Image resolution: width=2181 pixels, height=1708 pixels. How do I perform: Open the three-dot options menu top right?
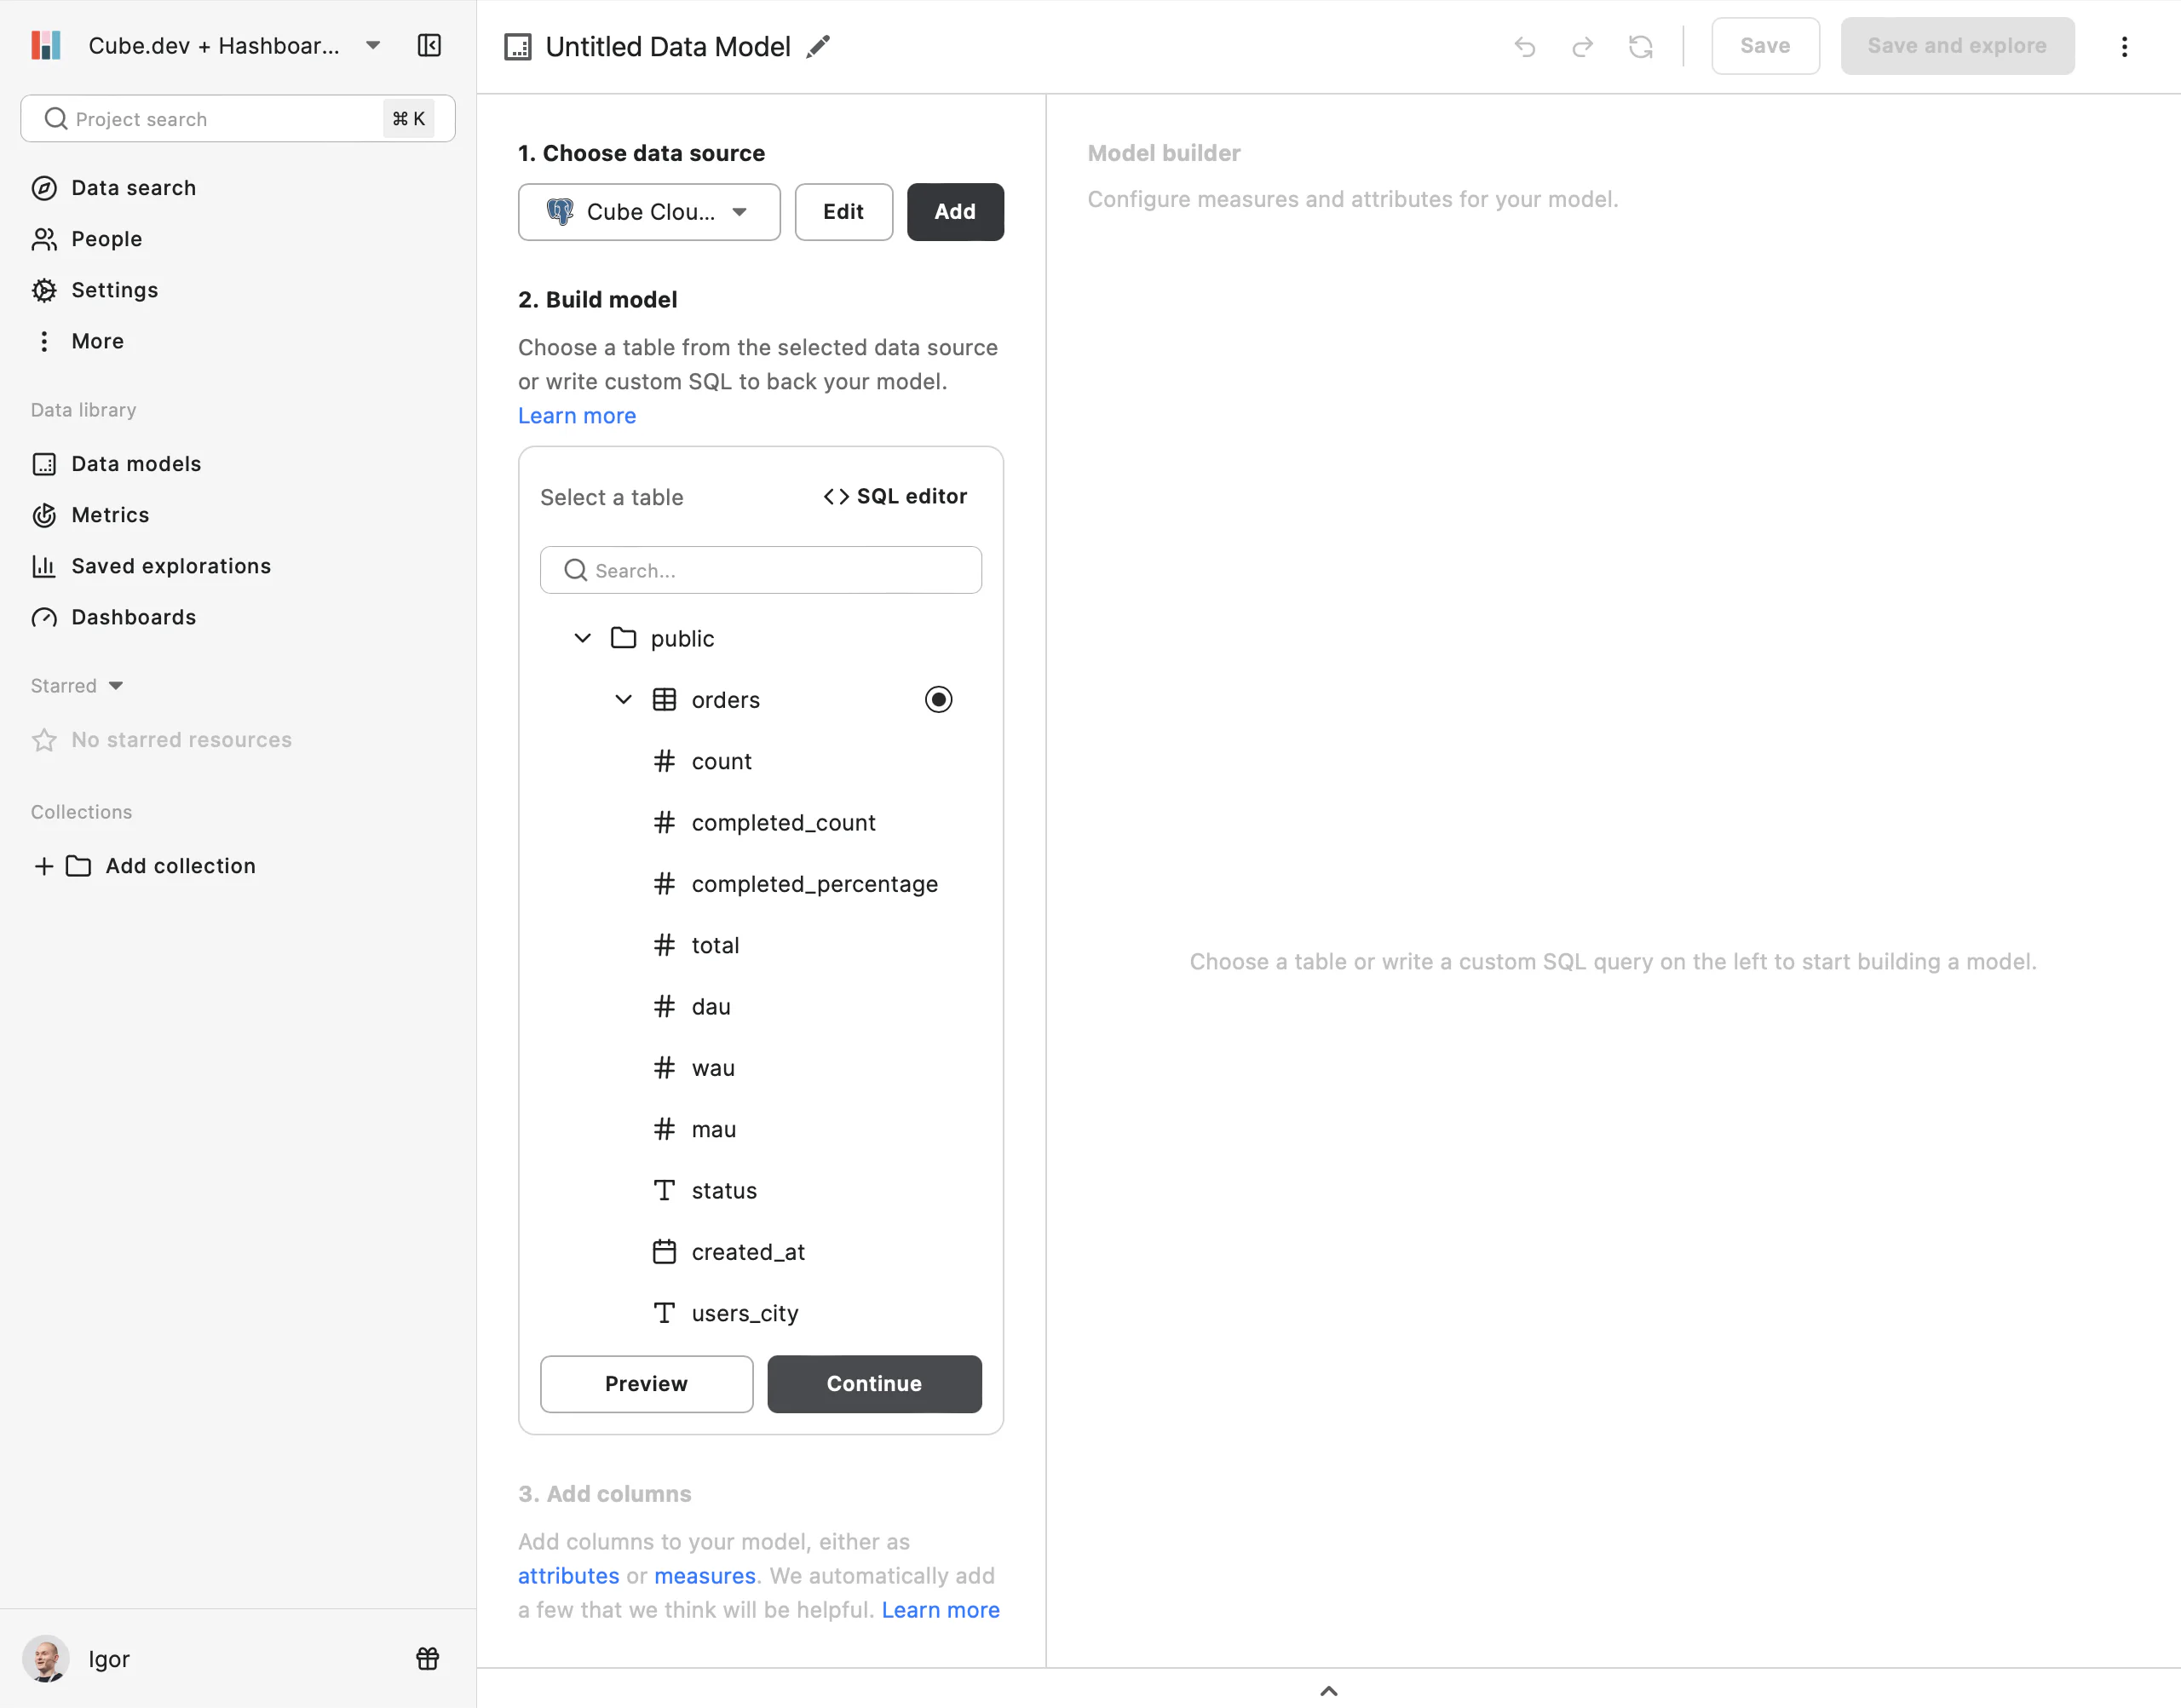point(2124,47)
